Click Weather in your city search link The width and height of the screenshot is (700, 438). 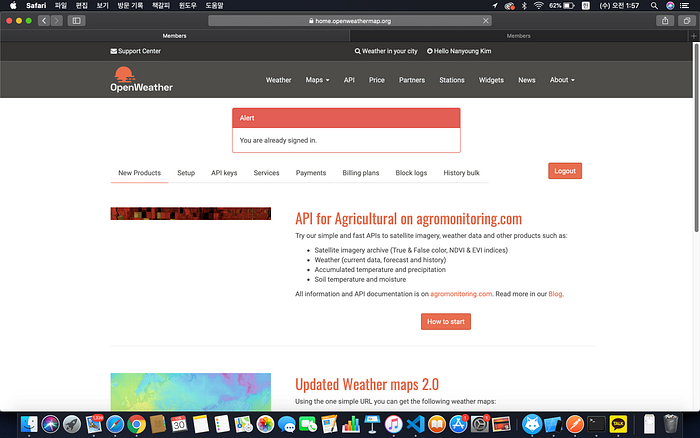[386, 51]
